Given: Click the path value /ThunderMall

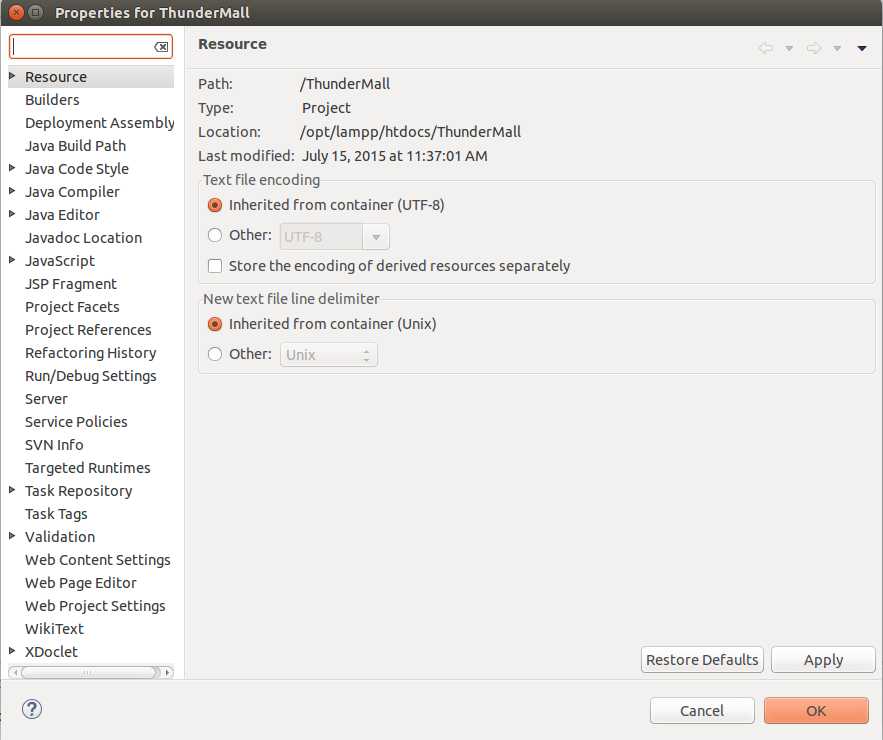Looking at the screenshot, I should pos(345,84).
